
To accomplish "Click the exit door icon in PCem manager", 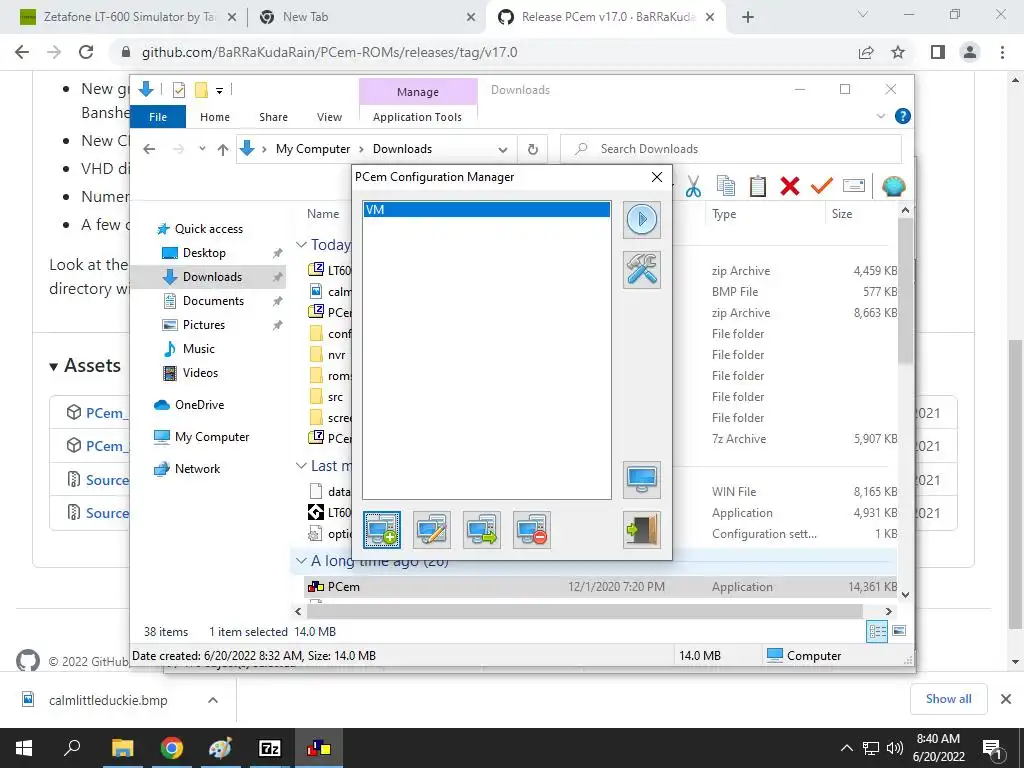I will [x=641, y=530].
